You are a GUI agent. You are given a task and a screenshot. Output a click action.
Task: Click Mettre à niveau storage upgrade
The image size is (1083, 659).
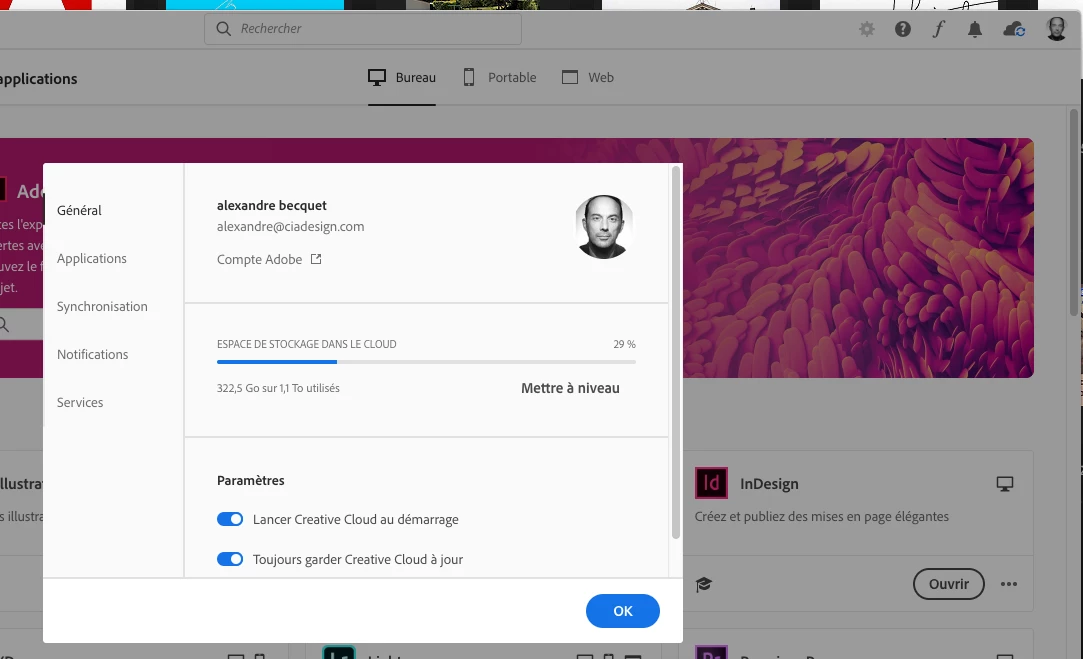tap(571, 388)
